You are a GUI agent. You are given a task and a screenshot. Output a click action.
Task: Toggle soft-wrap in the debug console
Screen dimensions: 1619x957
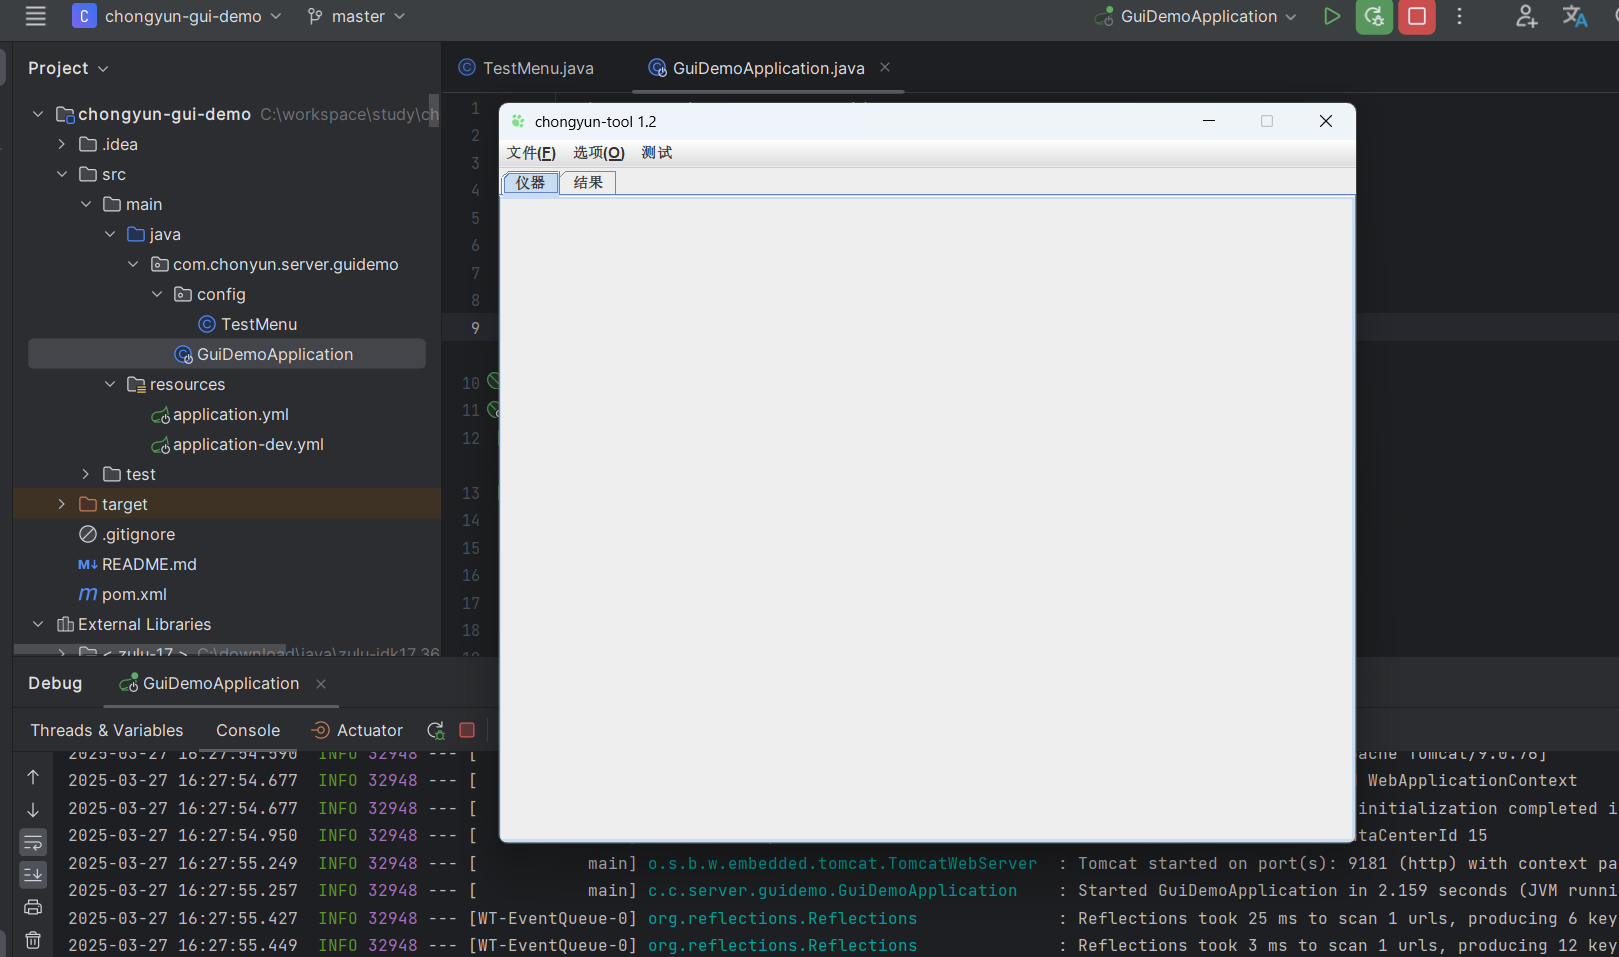pos(33,842)
